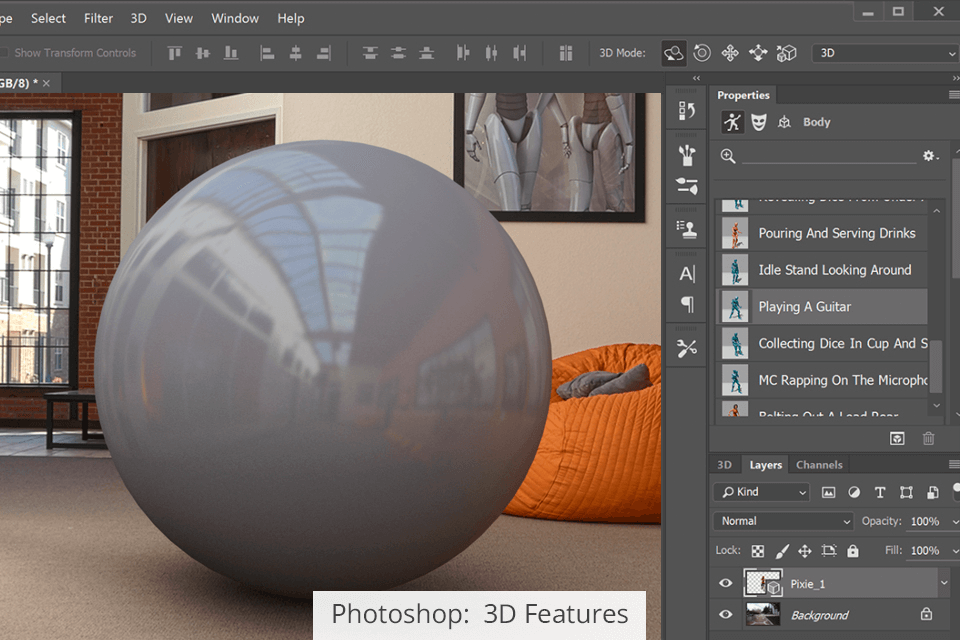Click the search magnifier in Properties
Viewport: 960px width, 640px height.
(728, 156)
